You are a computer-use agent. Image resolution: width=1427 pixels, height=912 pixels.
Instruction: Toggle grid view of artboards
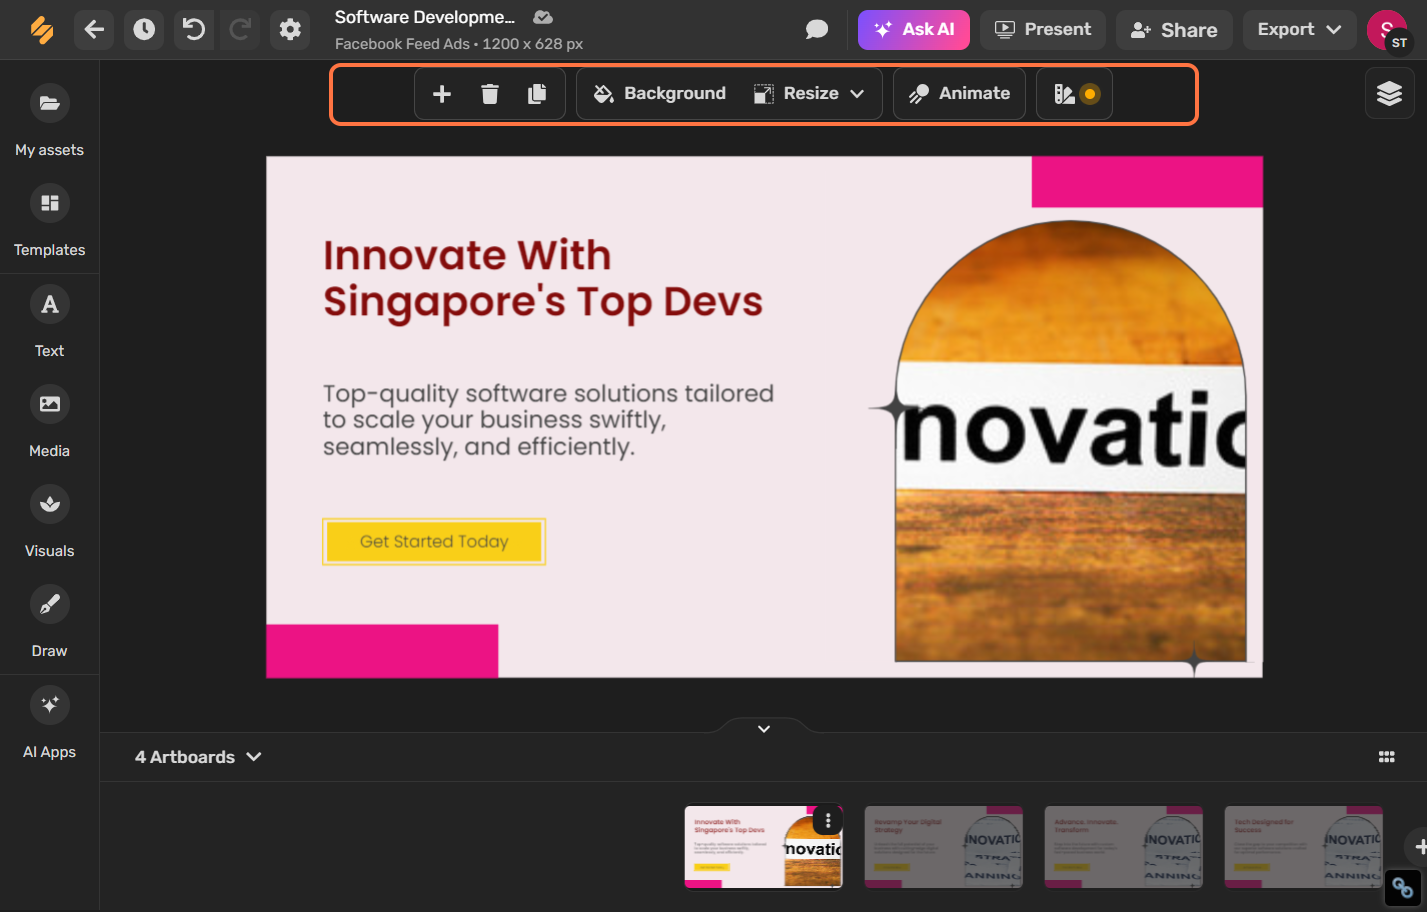click(1386, 757)
